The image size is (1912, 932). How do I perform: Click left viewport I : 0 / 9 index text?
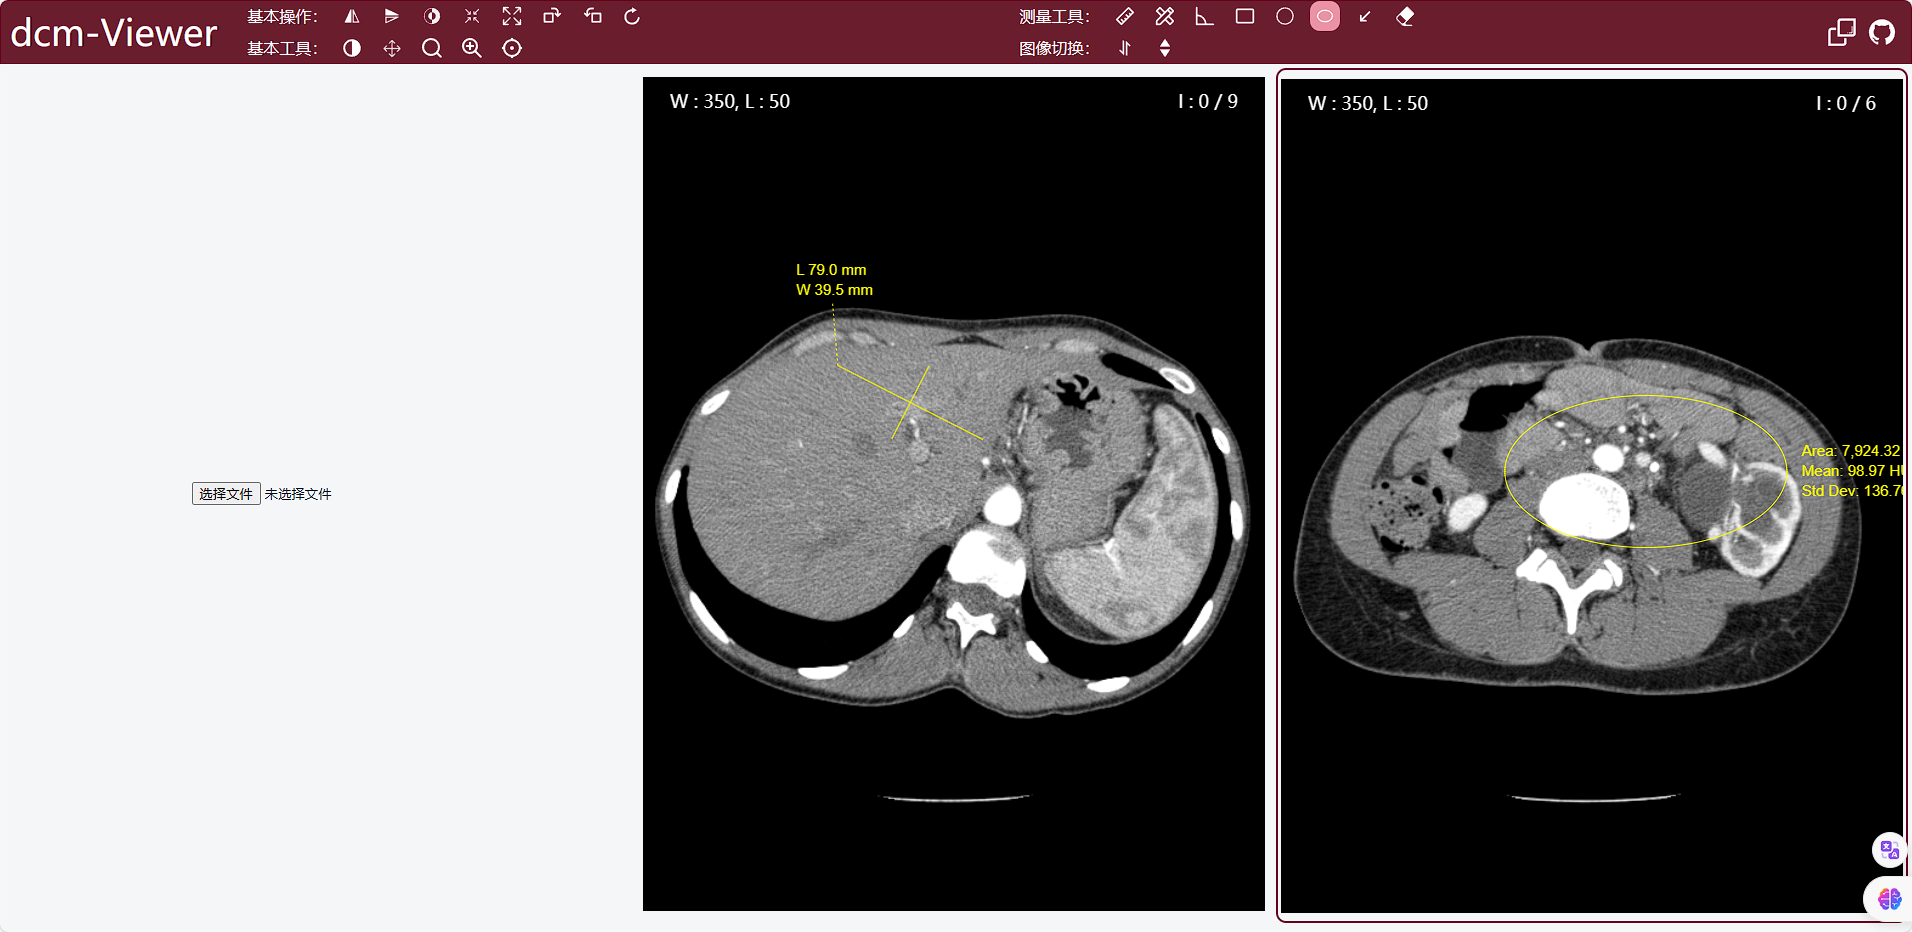1208,101
